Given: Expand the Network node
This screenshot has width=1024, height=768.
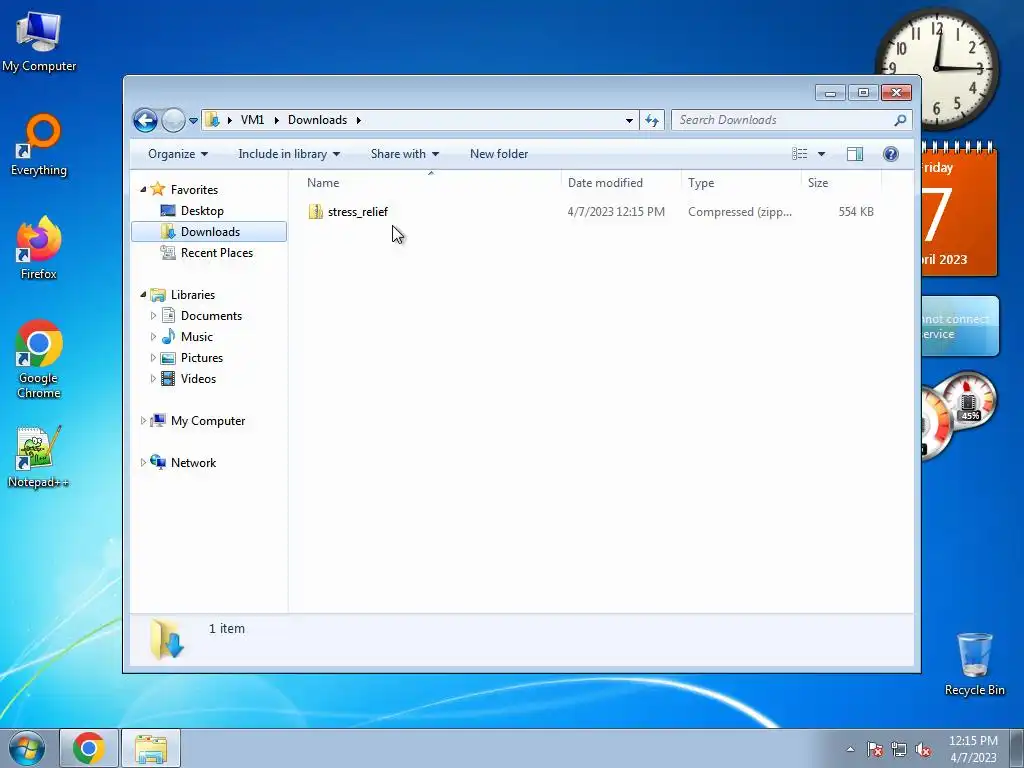Looking at the screenshot, I should click(143, 463).
